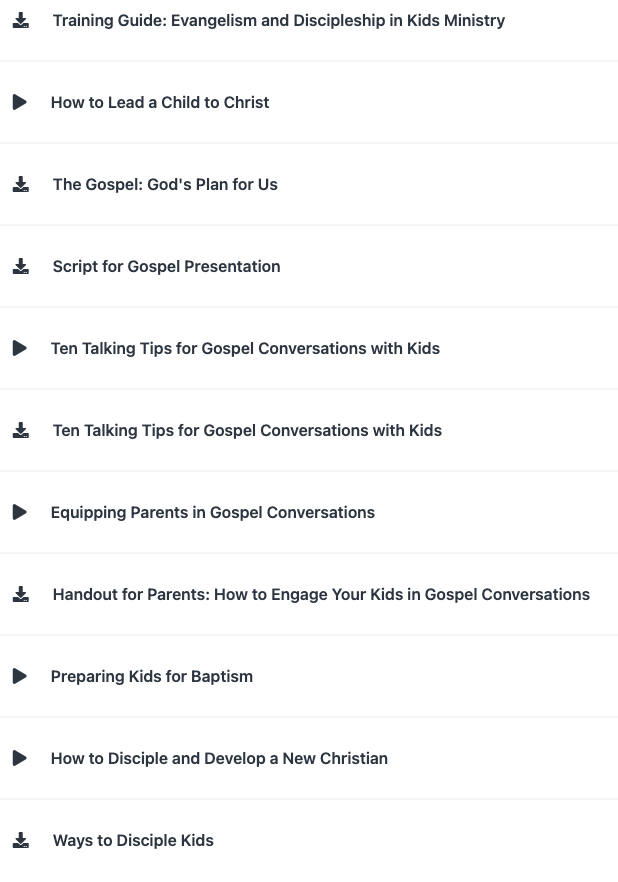This screenshot has width=618, height=882.
Task: Select the downloadable Ten Talking Tips title text
Action: [247, 430]
